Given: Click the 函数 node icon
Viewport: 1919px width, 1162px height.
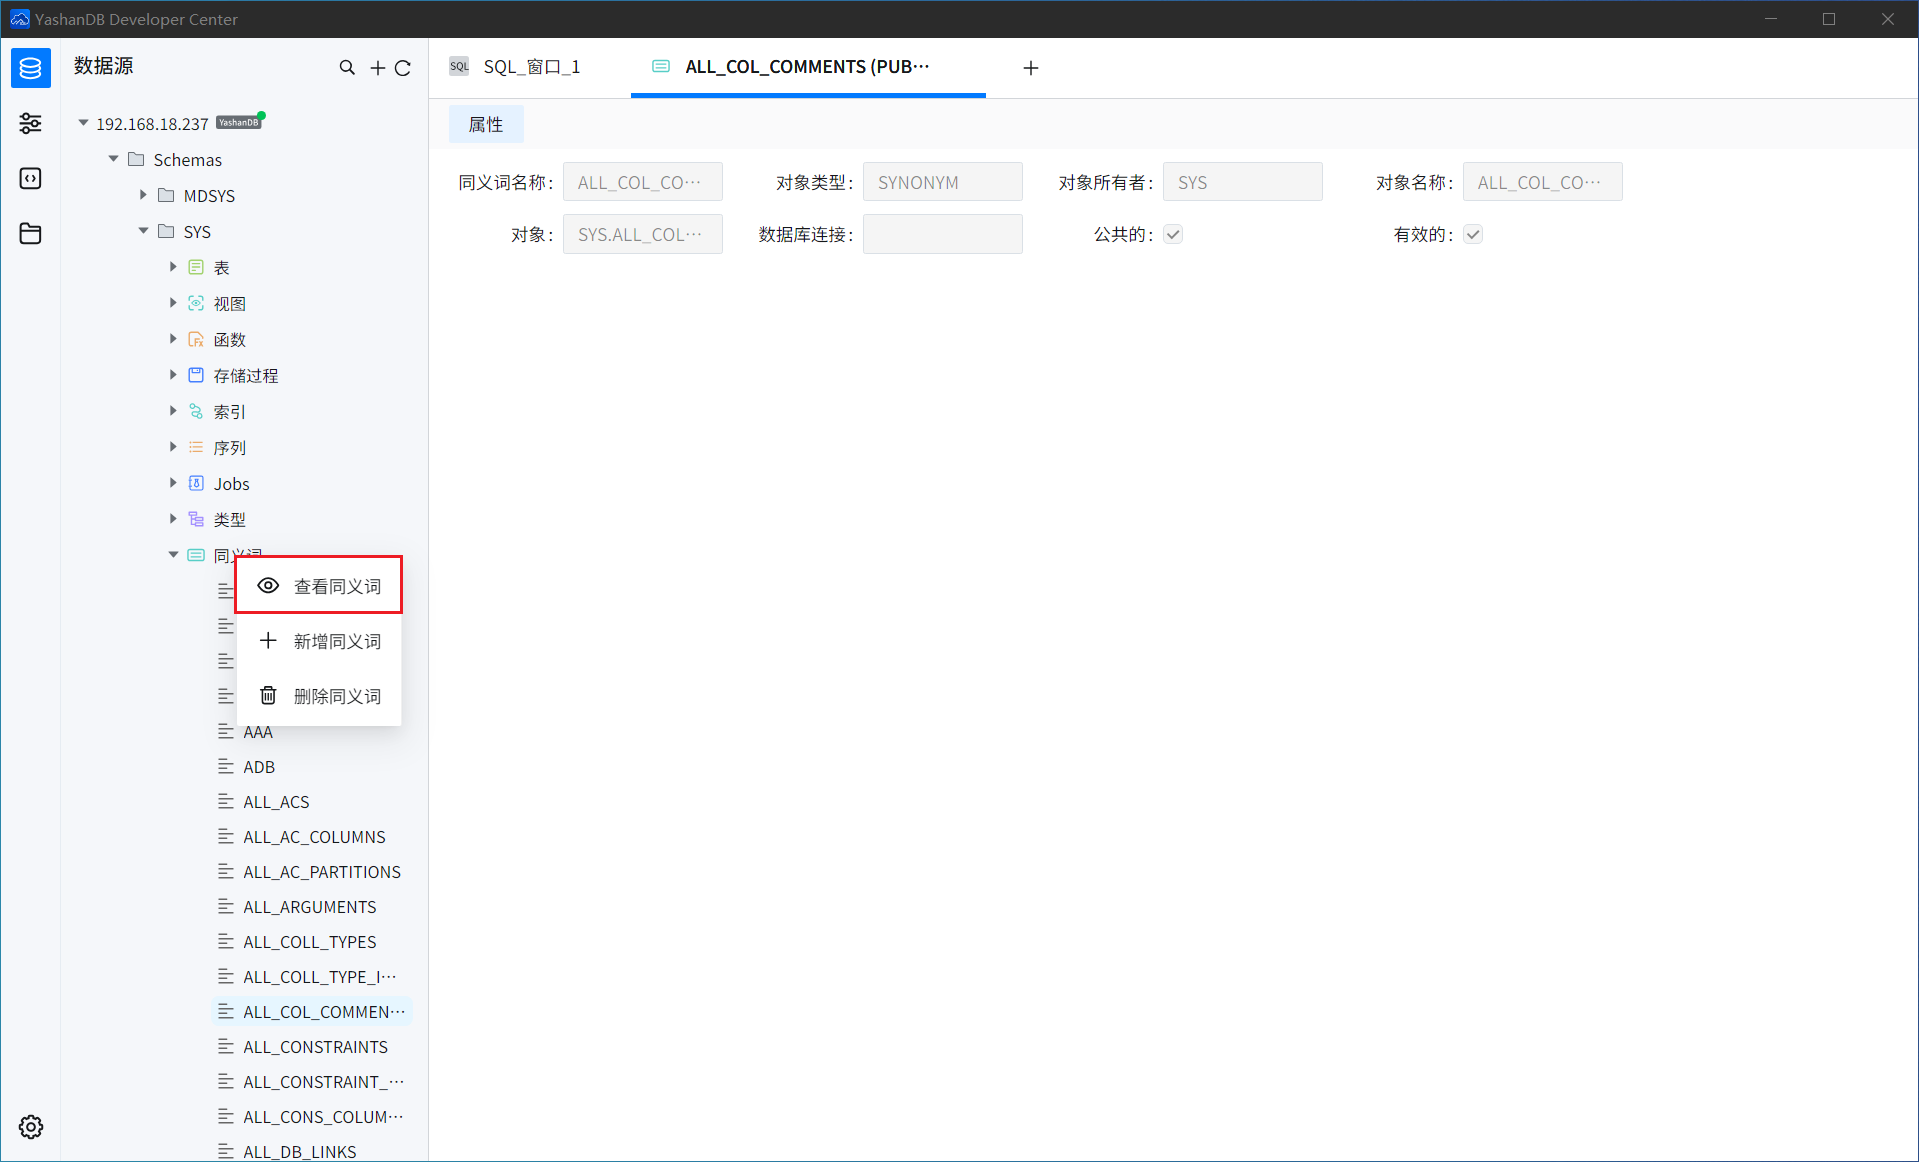Looking at the screenshot, I should pyautogui.click(x=196, y=339).
